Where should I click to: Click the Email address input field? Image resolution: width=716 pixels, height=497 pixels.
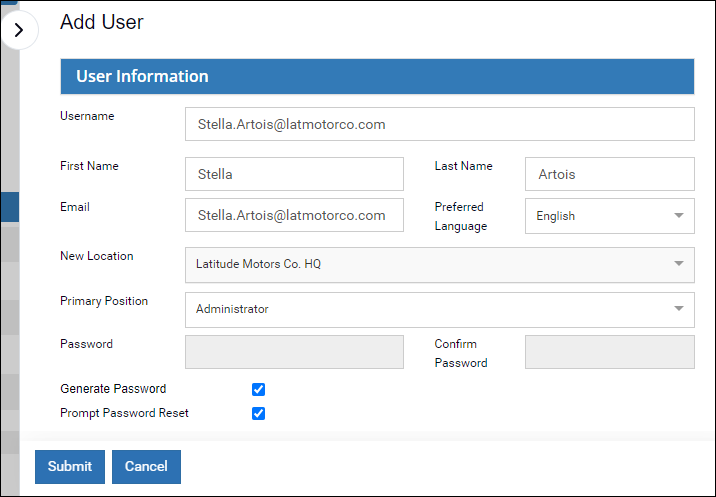click(294, 215)
